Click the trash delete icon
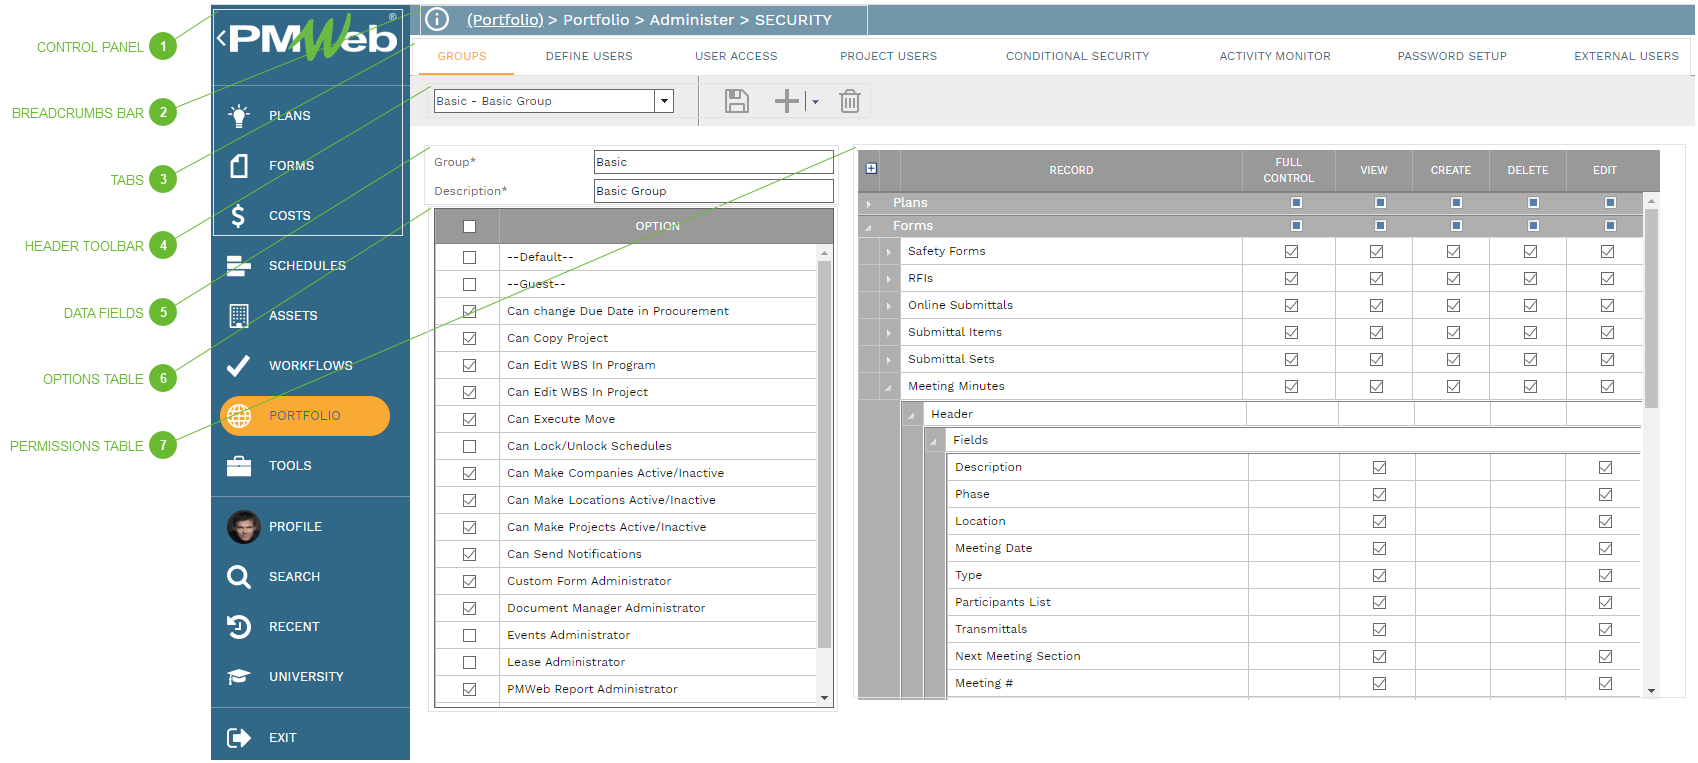Screen dimensions: 1698x763 849,101
